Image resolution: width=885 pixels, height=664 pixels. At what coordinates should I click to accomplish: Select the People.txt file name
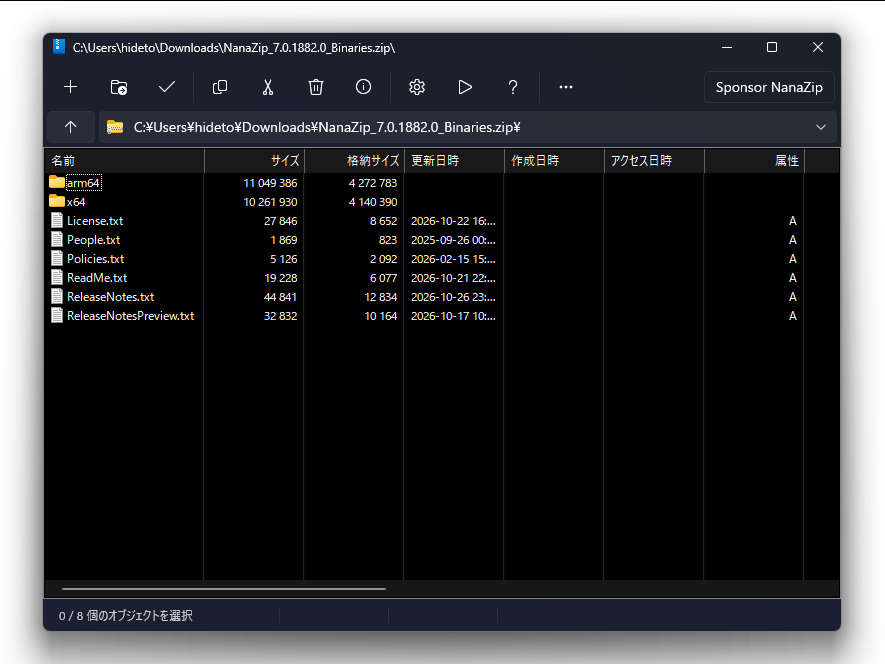(x=94, y=240)
